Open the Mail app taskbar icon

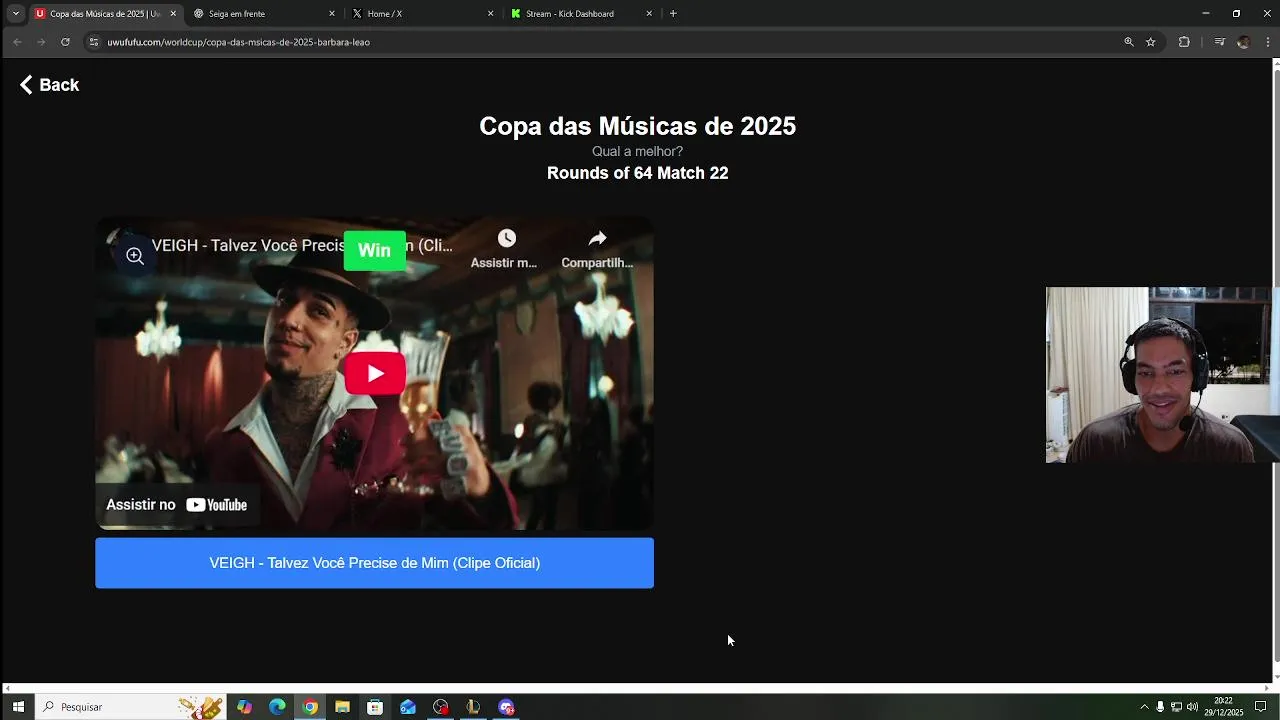click(408, 707)
